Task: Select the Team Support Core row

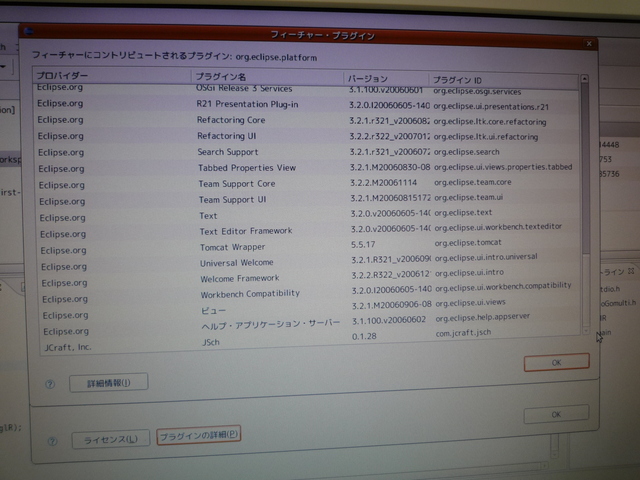Action: [308, 184]
